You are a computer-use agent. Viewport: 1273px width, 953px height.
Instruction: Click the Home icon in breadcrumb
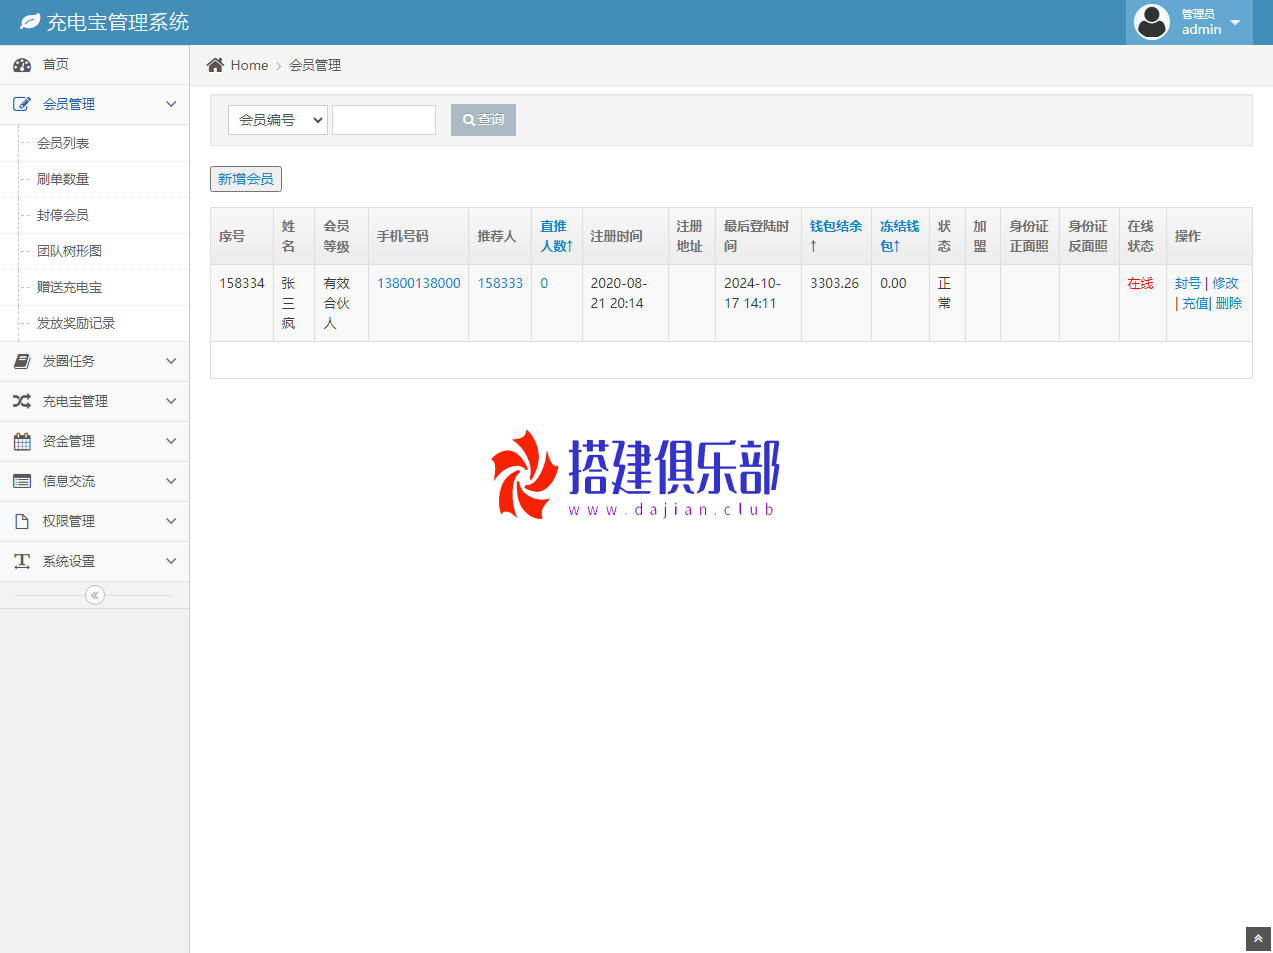215,65
